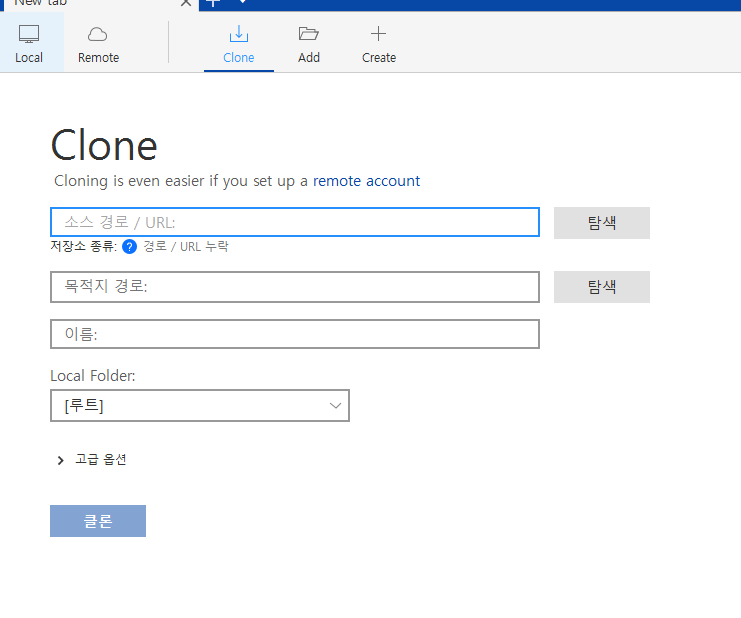This screenshot has height=618, width=741.
Task: Click 탐색 button next to destination path
Action: [x=602, y=287]
